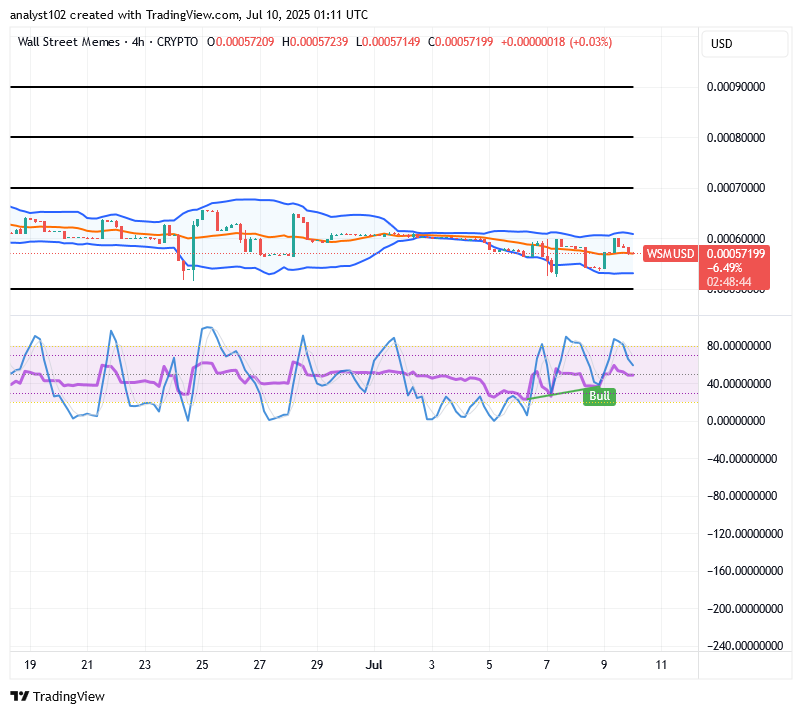Click the 40.00000000 oscillator axis label
The width and height of the screenshot is (802, 714).
(739, 384)
